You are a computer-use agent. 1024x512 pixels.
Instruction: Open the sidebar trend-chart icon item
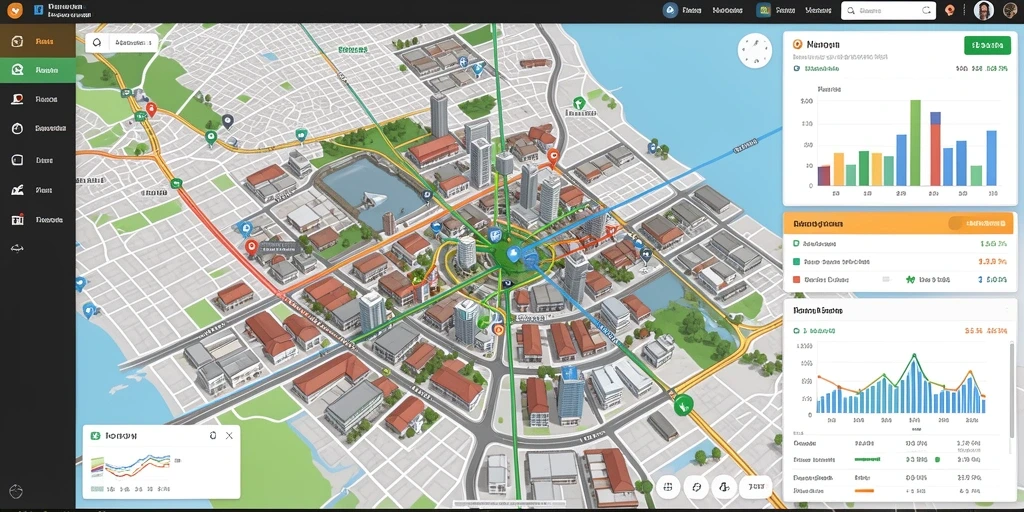point(18,190)
